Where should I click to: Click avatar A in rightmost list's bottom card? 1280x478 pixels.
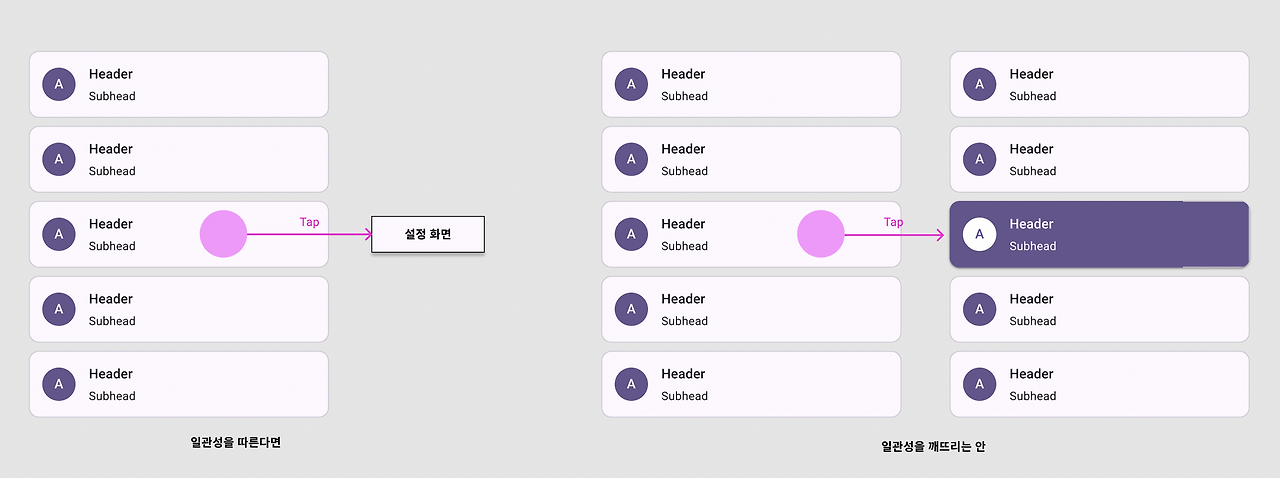pos(979,384)
